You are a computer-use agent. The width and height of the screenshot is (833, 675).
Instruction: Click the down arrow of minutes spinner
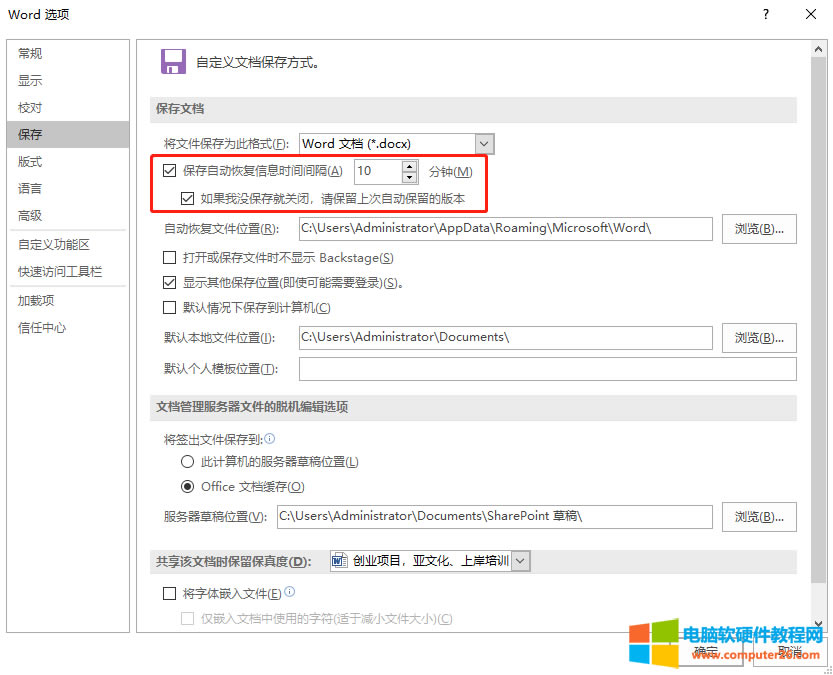tap(409, 178)
